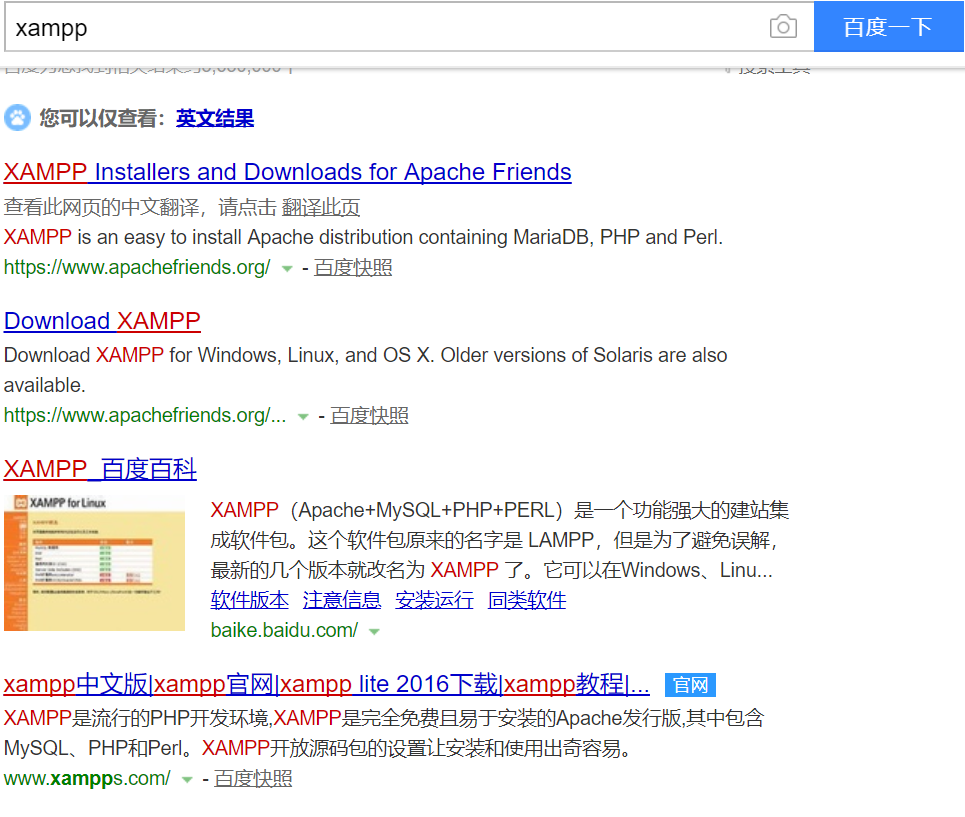Open 百度快照 for the Download XAMPP result
This screenshot has height=817, width=965.
pos(369,416)
